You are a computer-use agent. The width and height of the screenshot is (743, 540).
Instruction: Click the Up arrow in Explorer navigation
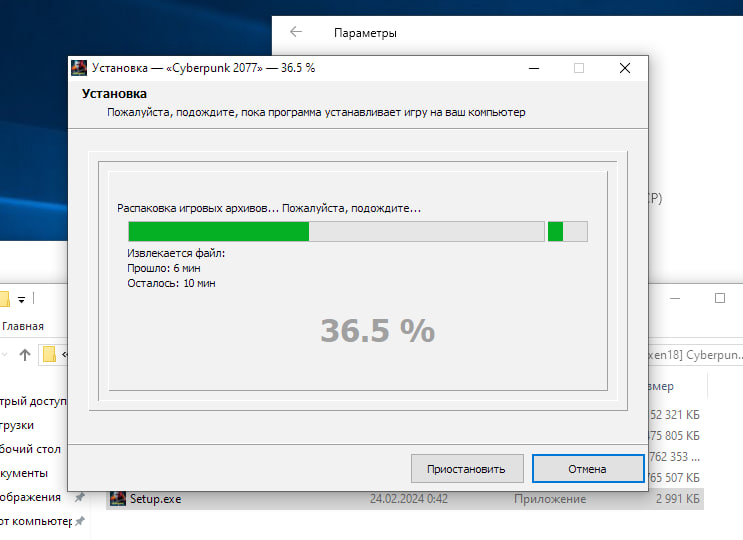click(x=25, y=354)
